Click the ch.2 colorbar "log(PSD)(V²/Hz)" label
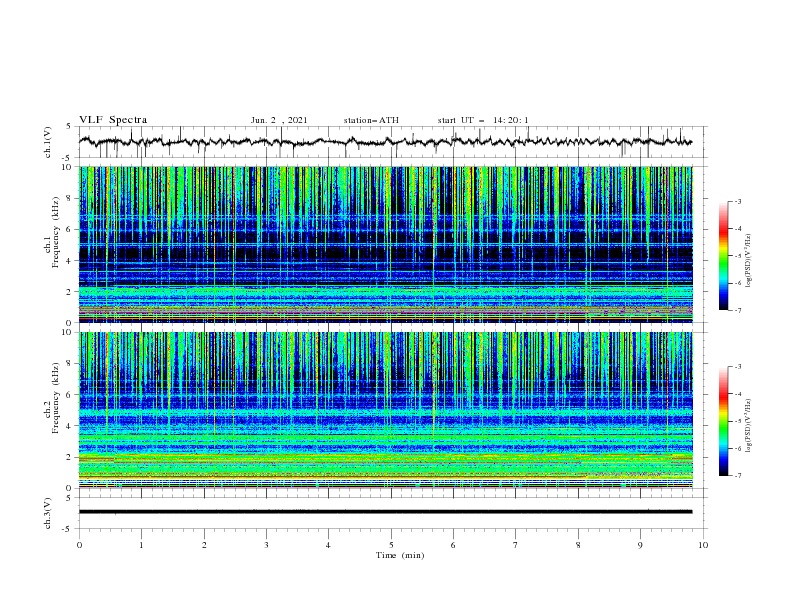Image resolution: width=792 pixels, height=612 pixels. click(748, 426)
